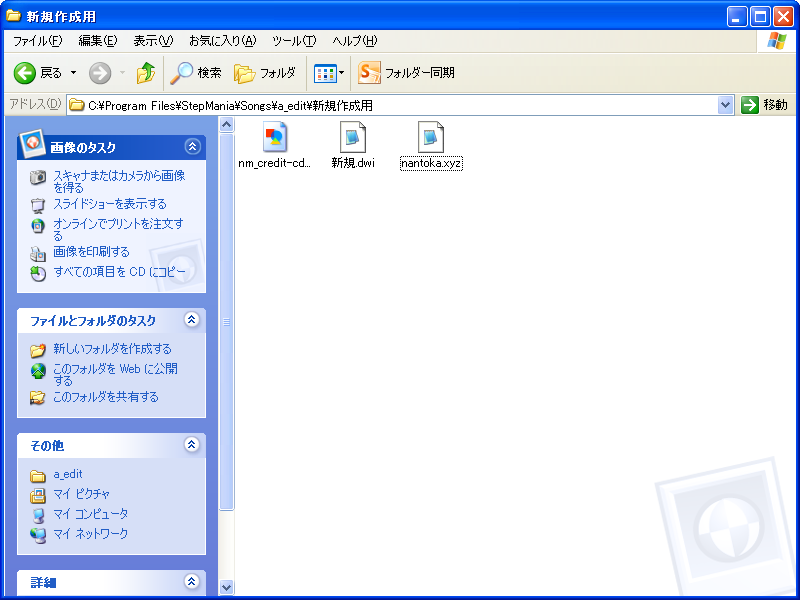Click the a_edit folder icon
Screen dimensions: 800x600
pos(38,476)
